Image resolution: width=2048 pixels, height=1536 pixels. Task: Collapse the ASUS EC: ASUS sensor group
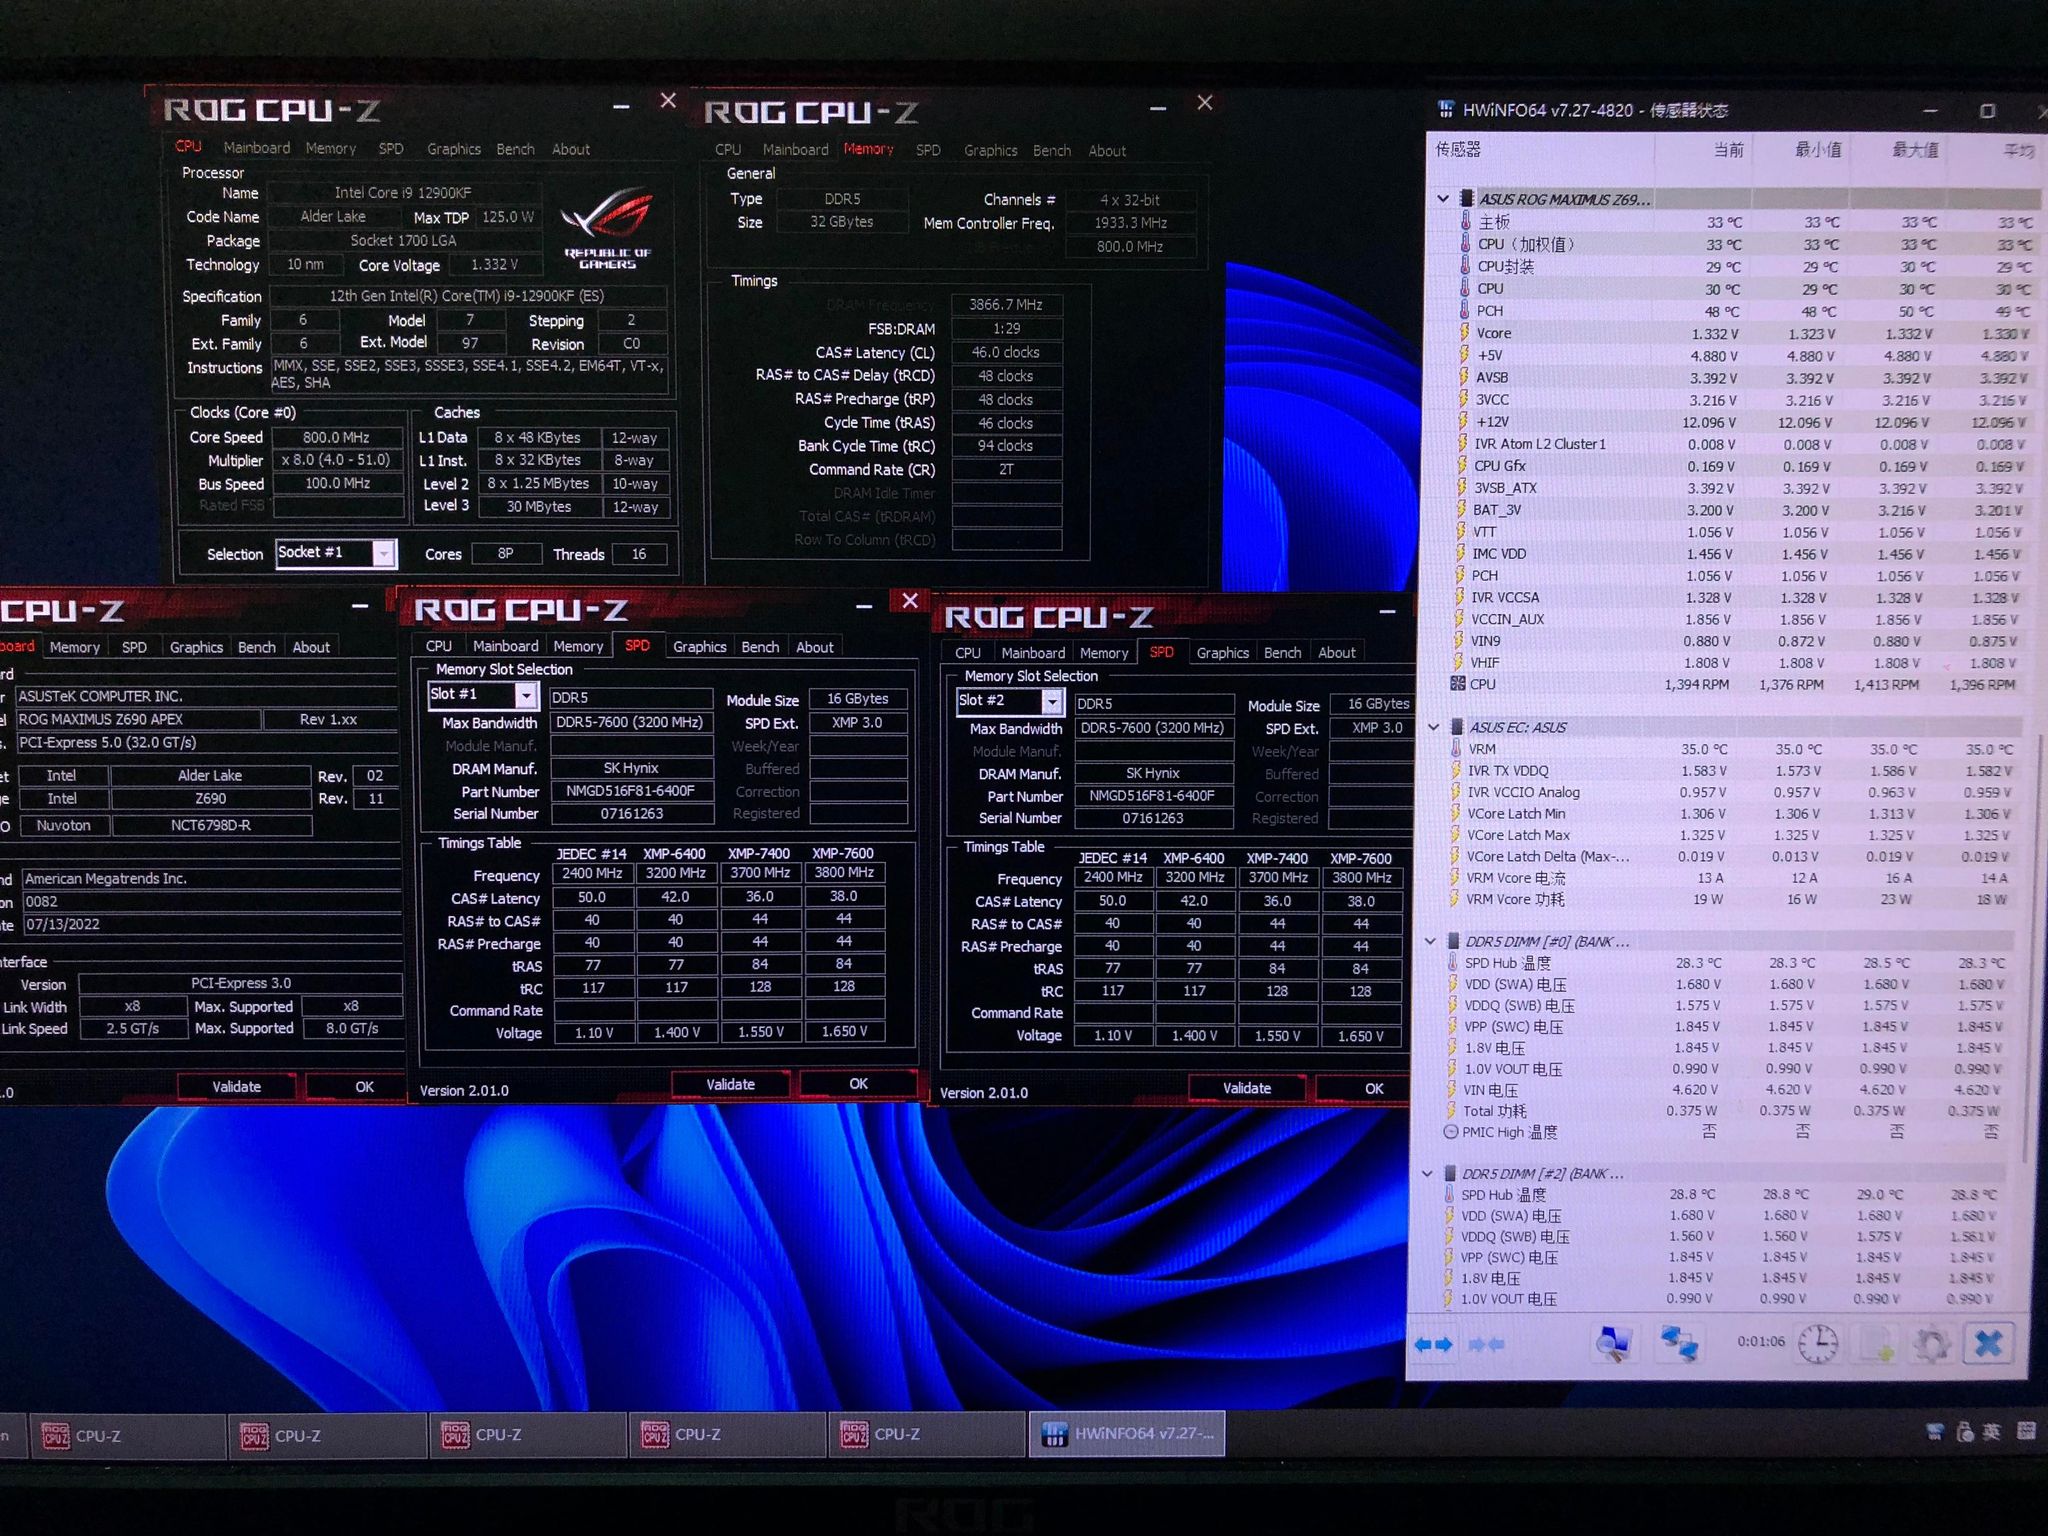click(1433, 727)
